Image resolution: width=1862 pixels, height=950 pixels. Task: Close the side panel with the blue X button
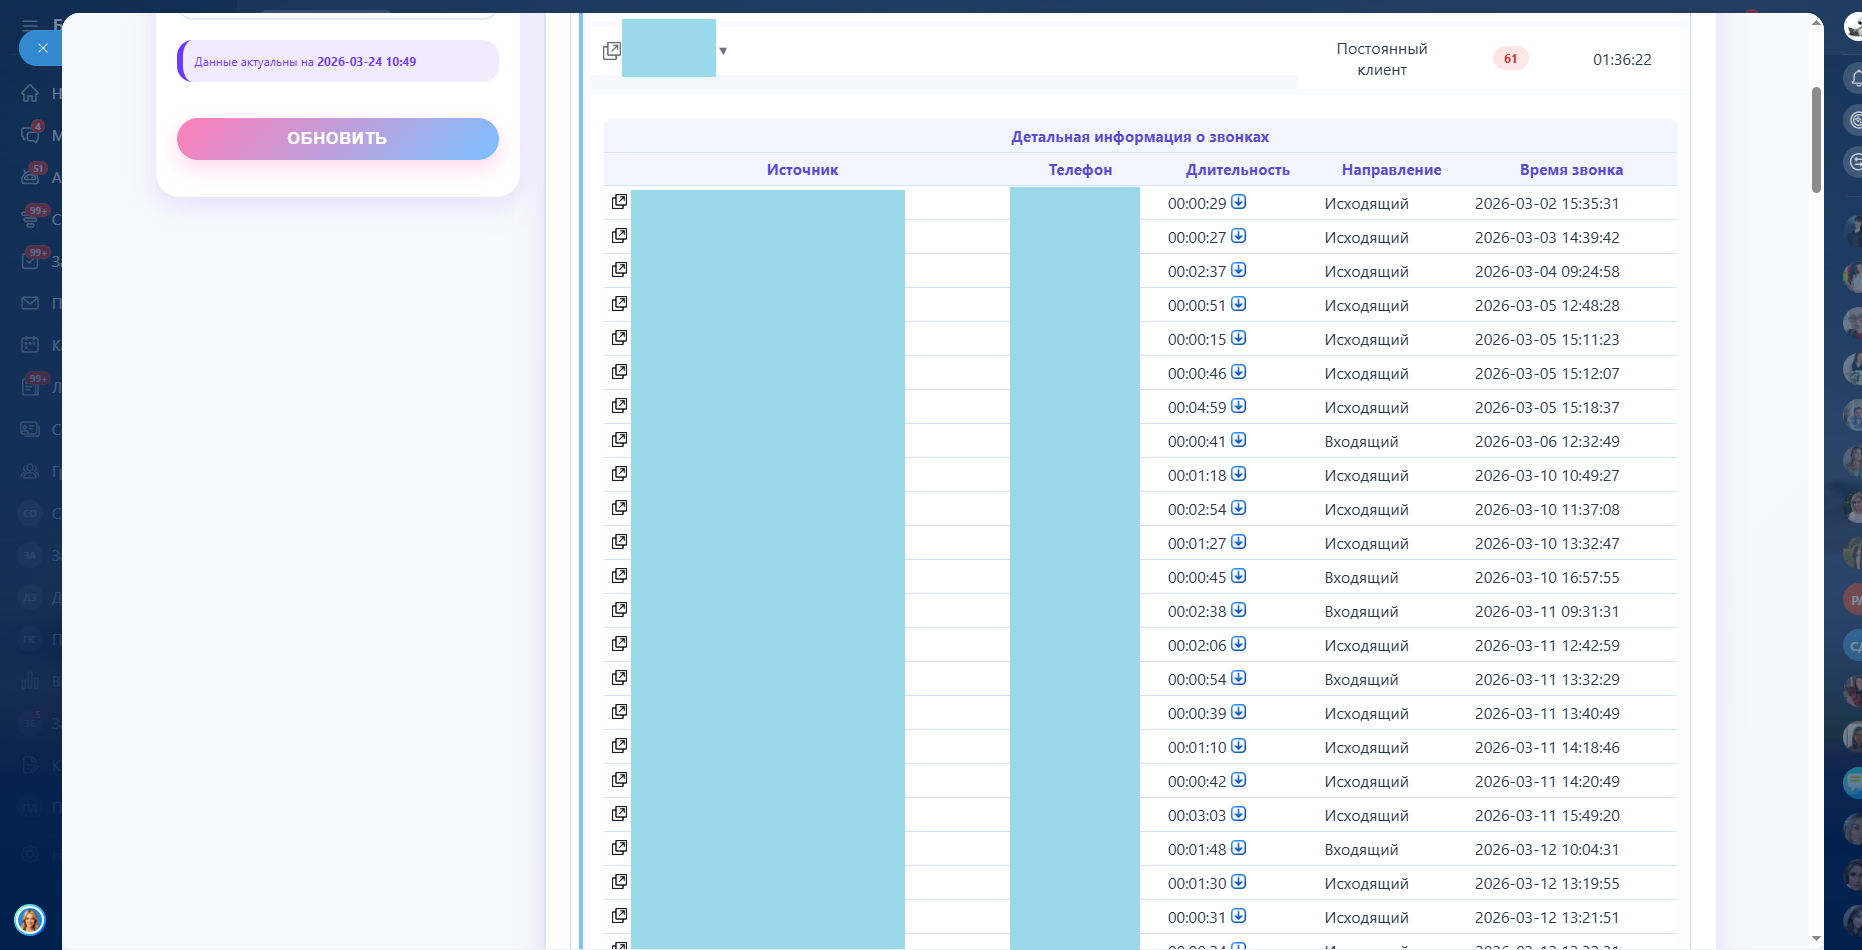(42, 48)
